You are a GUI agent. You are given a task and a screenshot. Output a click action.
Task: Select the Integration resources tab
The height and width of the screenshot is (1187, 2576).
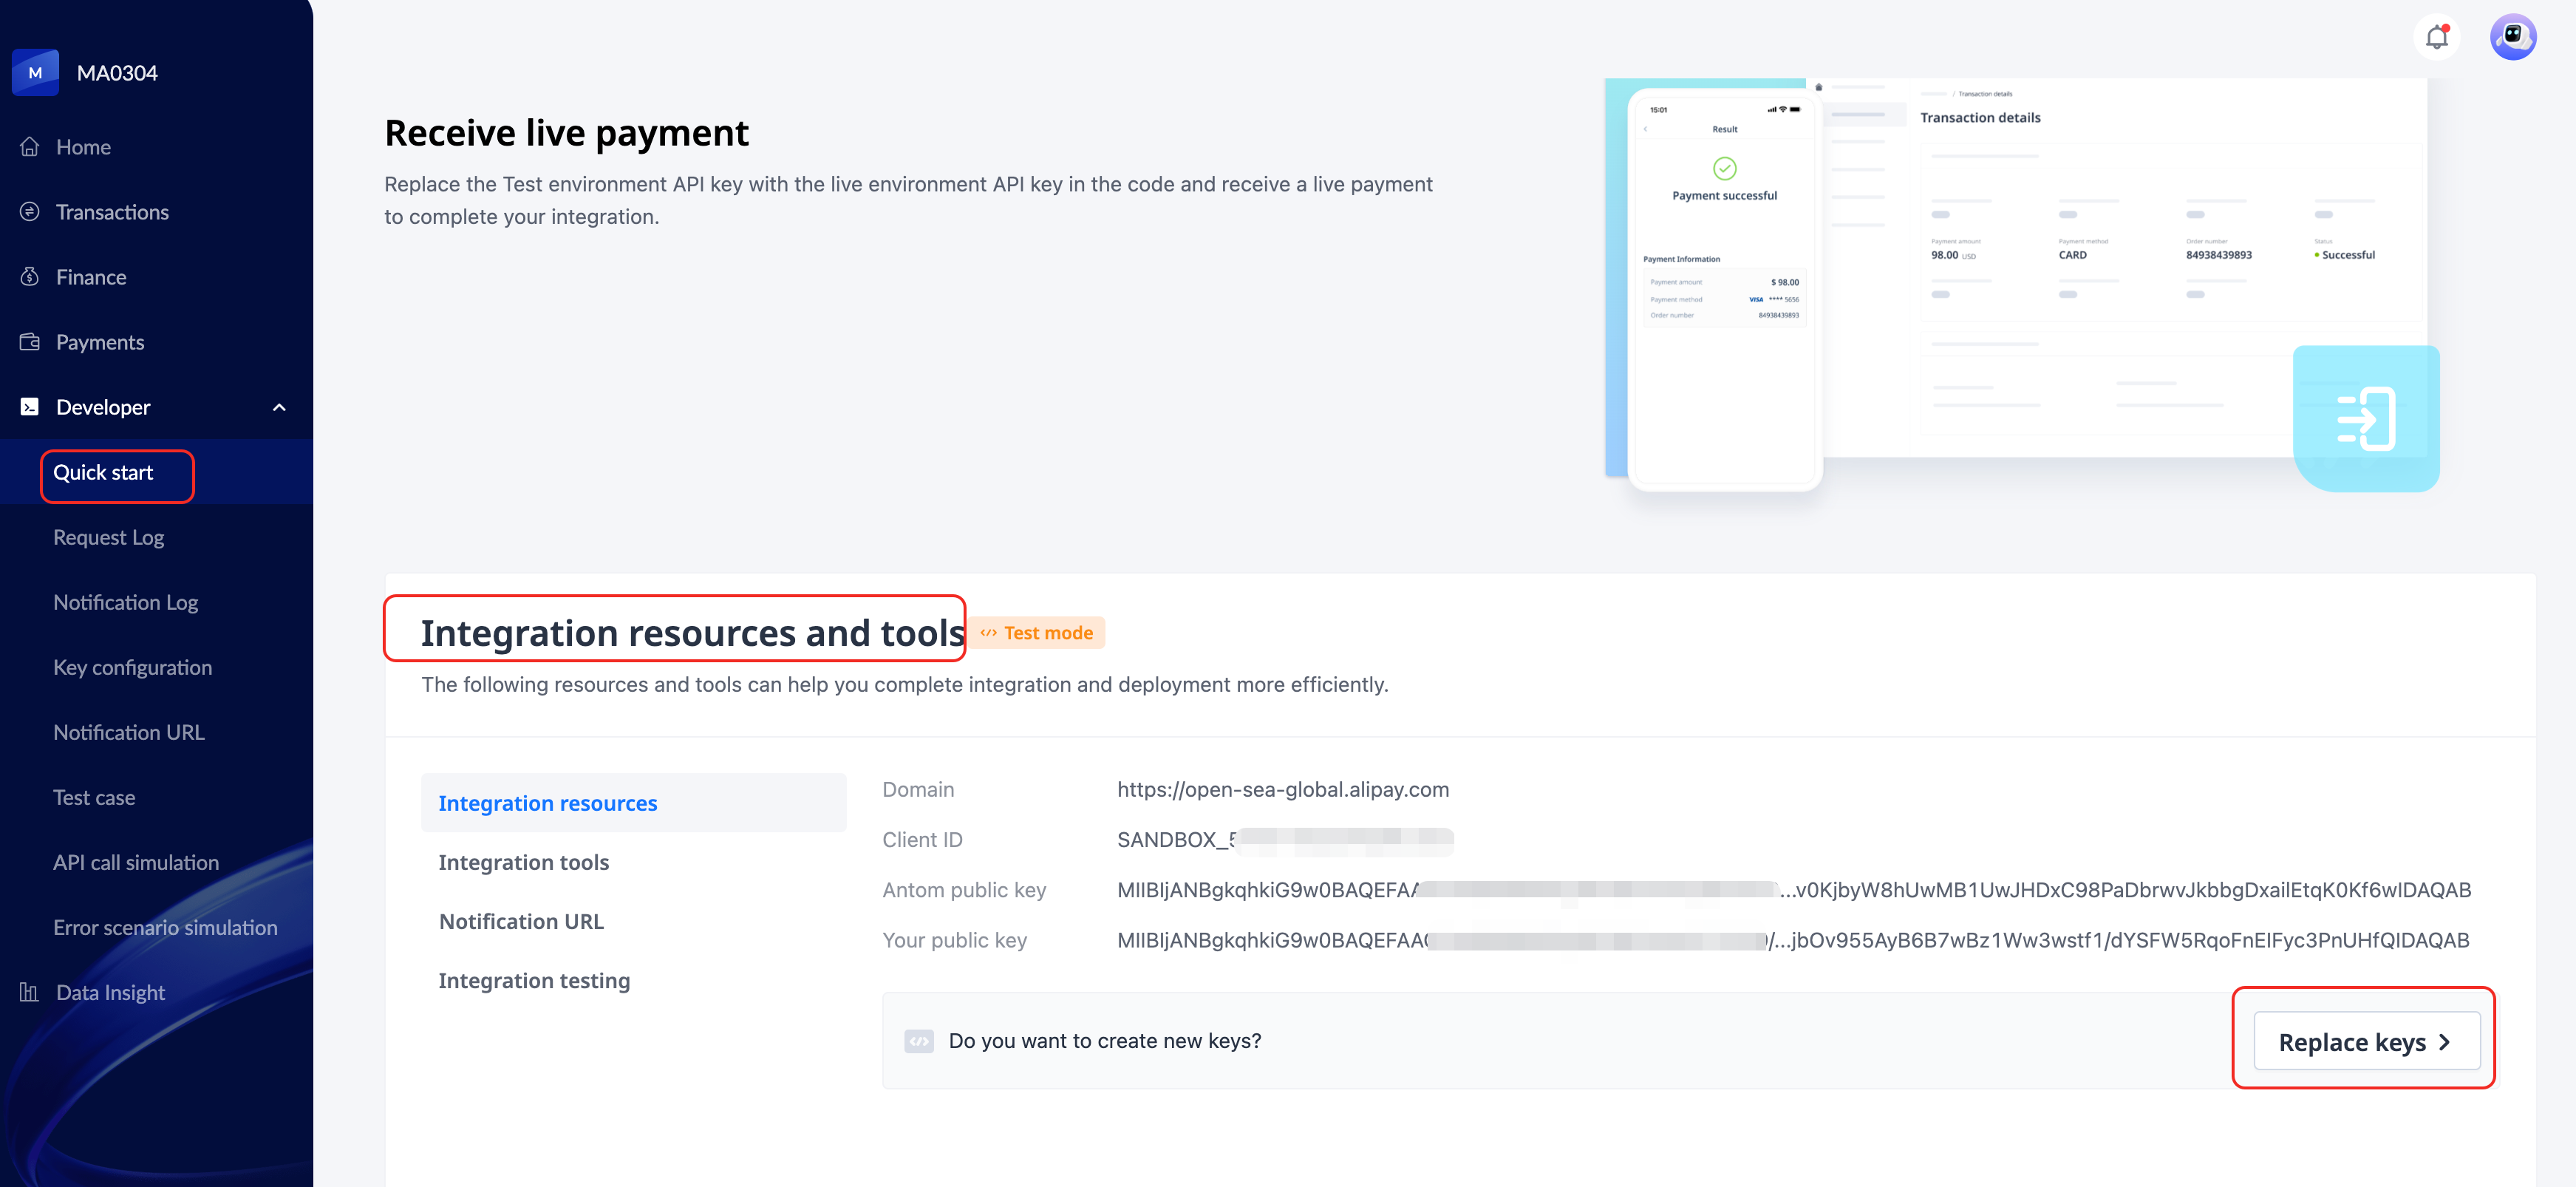[547, 803]
